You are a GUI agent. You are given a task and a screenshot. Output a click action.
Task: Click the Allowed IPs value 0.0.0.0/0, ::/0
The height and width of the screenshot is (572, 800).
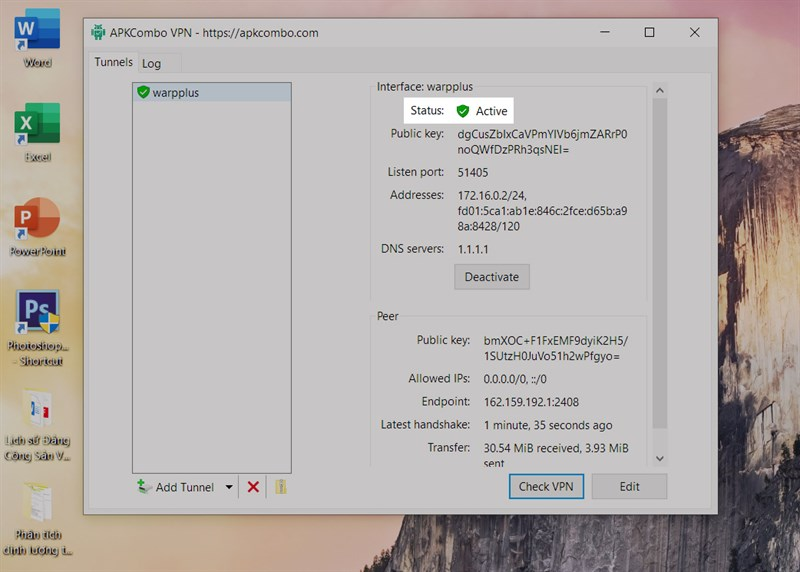515,379
